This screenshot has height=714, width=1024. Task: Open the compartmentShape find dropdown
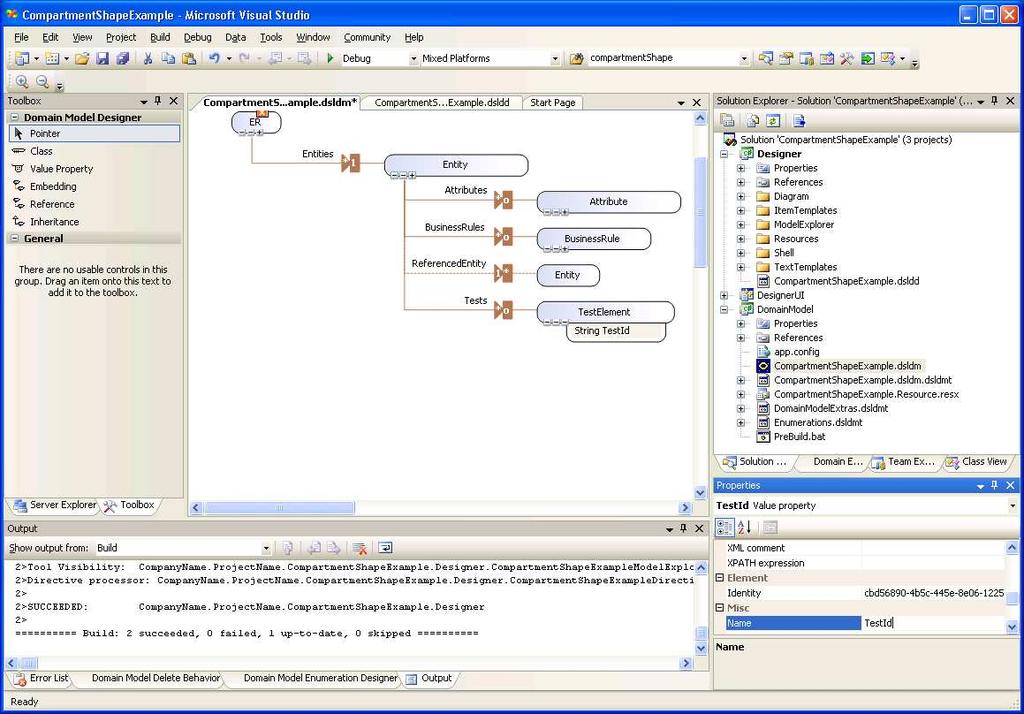pyautogui.click(x=744, y=59)
